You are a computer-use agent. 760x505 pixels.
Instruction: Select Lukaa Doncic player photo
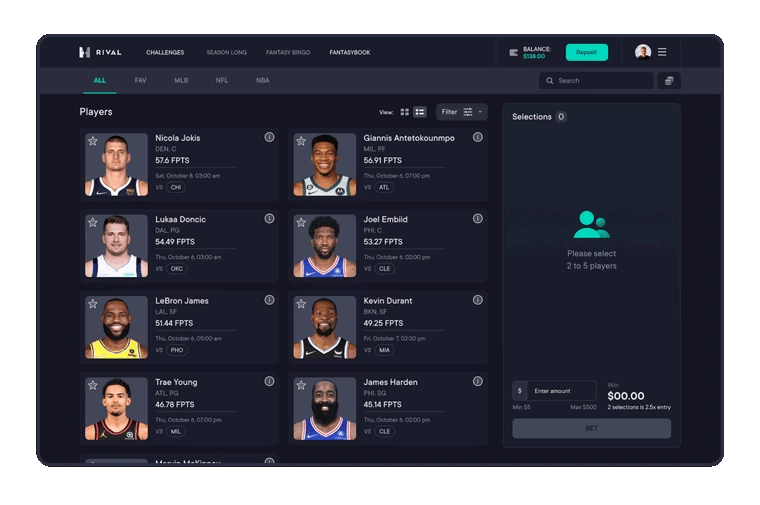click(116, 246)
